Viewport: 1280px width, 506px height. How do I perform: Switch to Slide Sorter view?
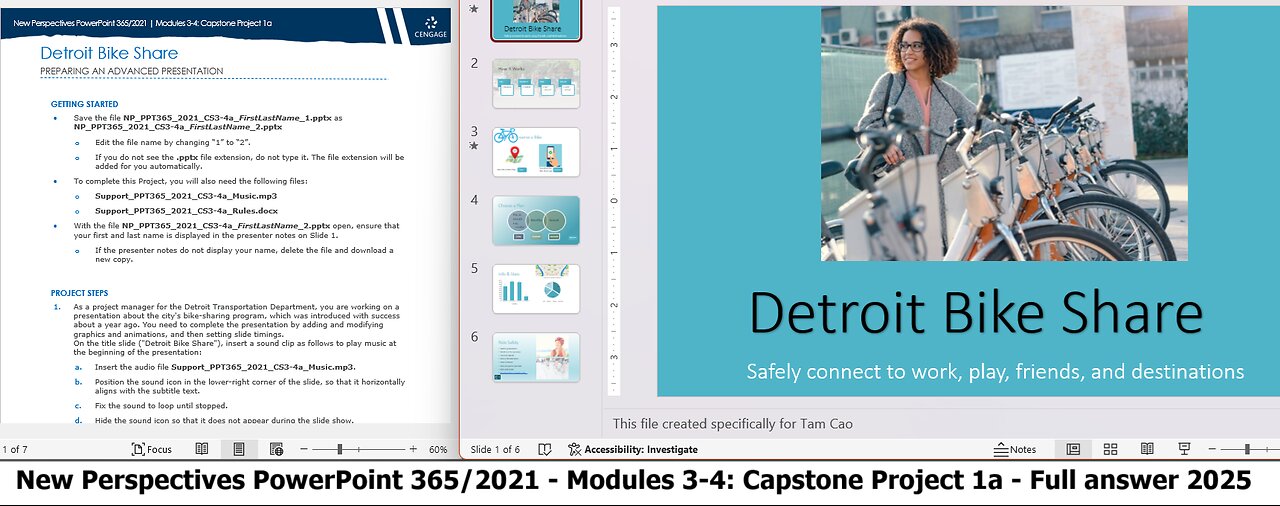coord(1110,450)
